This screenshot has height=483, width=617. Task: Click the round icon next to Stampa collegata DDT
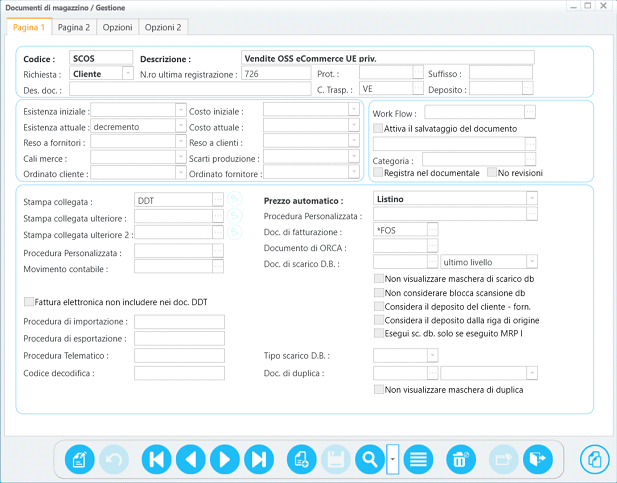[x=235, y=200]
